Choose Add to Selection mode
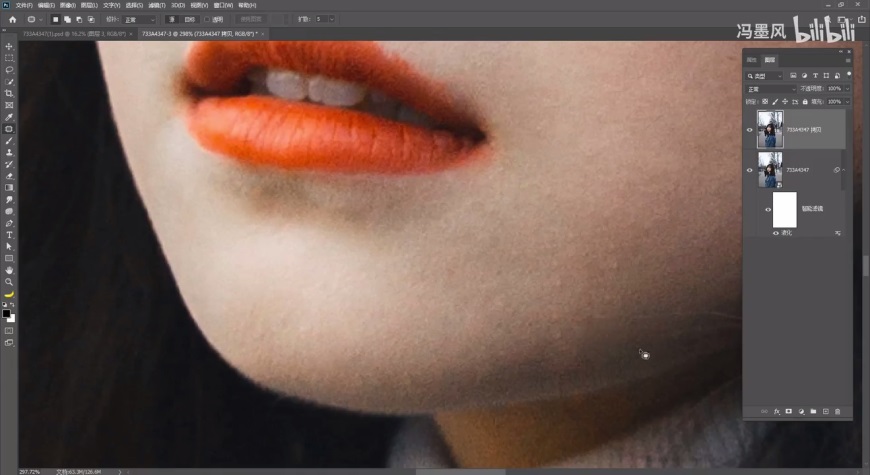870x475 pixels. pos(67,19)
